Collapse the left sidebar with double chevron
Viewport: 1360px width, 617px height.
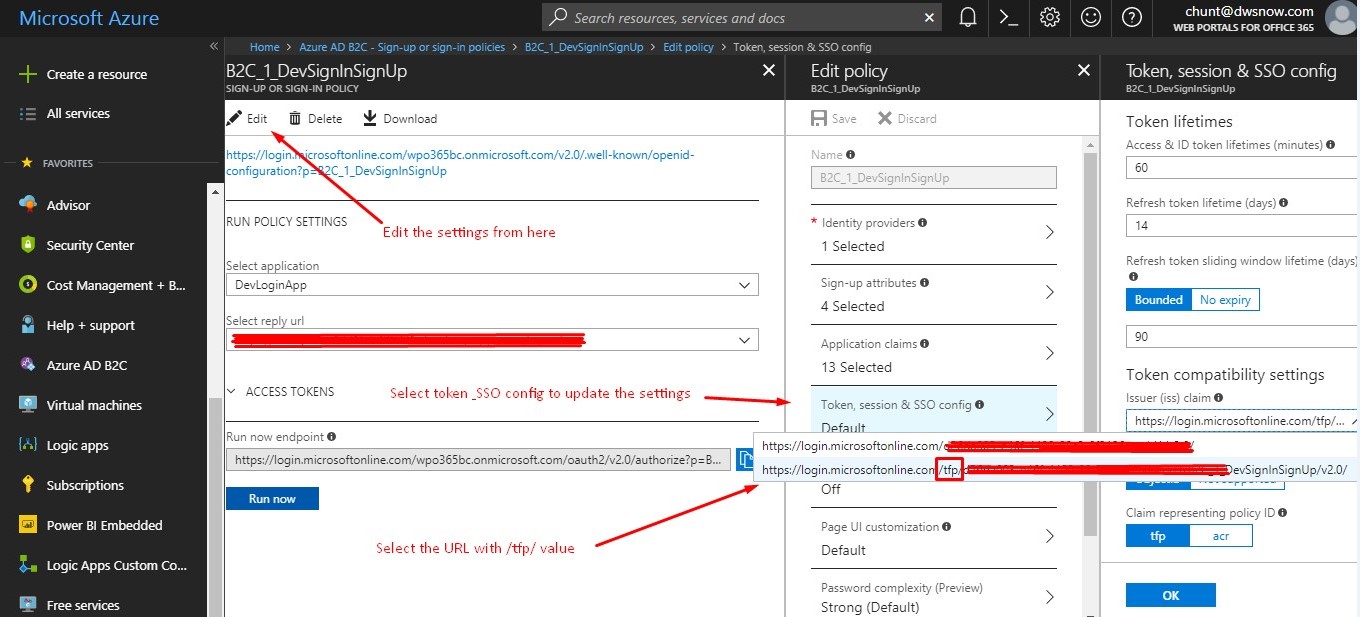click(x=213, y=47)
